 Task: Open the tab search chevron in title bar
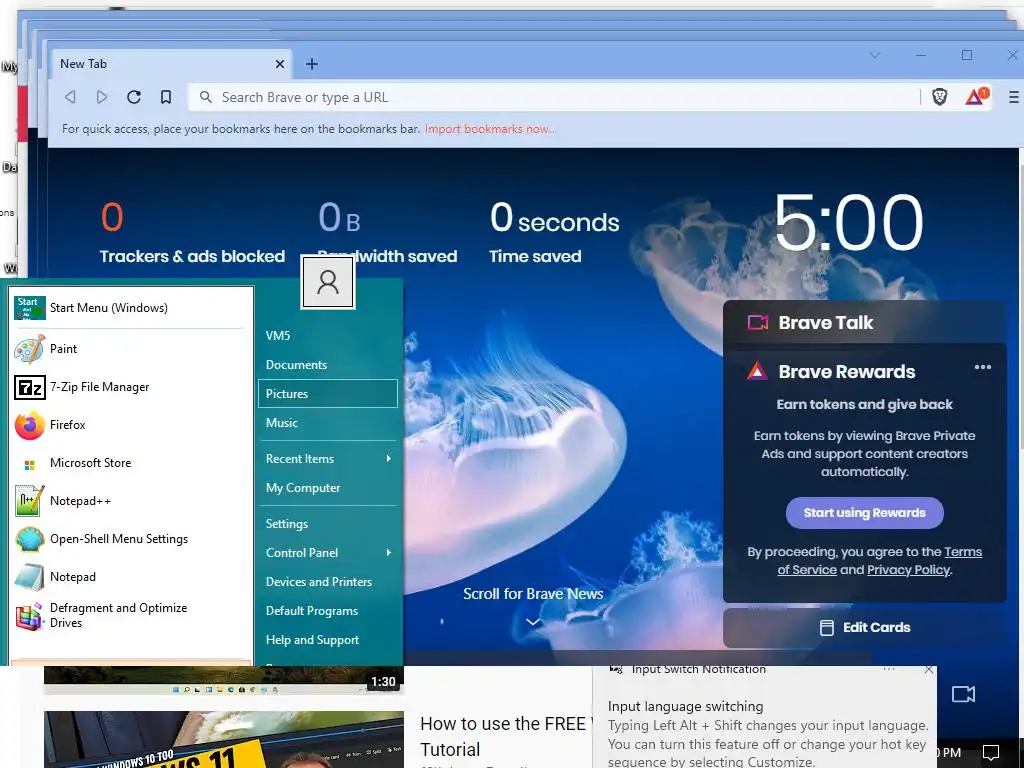point(875,56)
